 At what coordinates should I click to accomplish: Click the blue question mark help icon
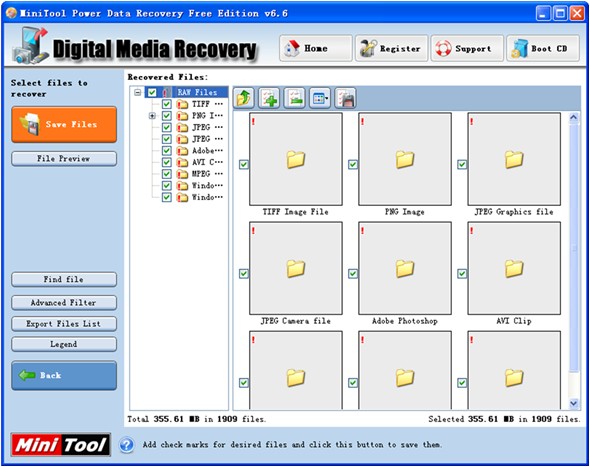[126, 445]
